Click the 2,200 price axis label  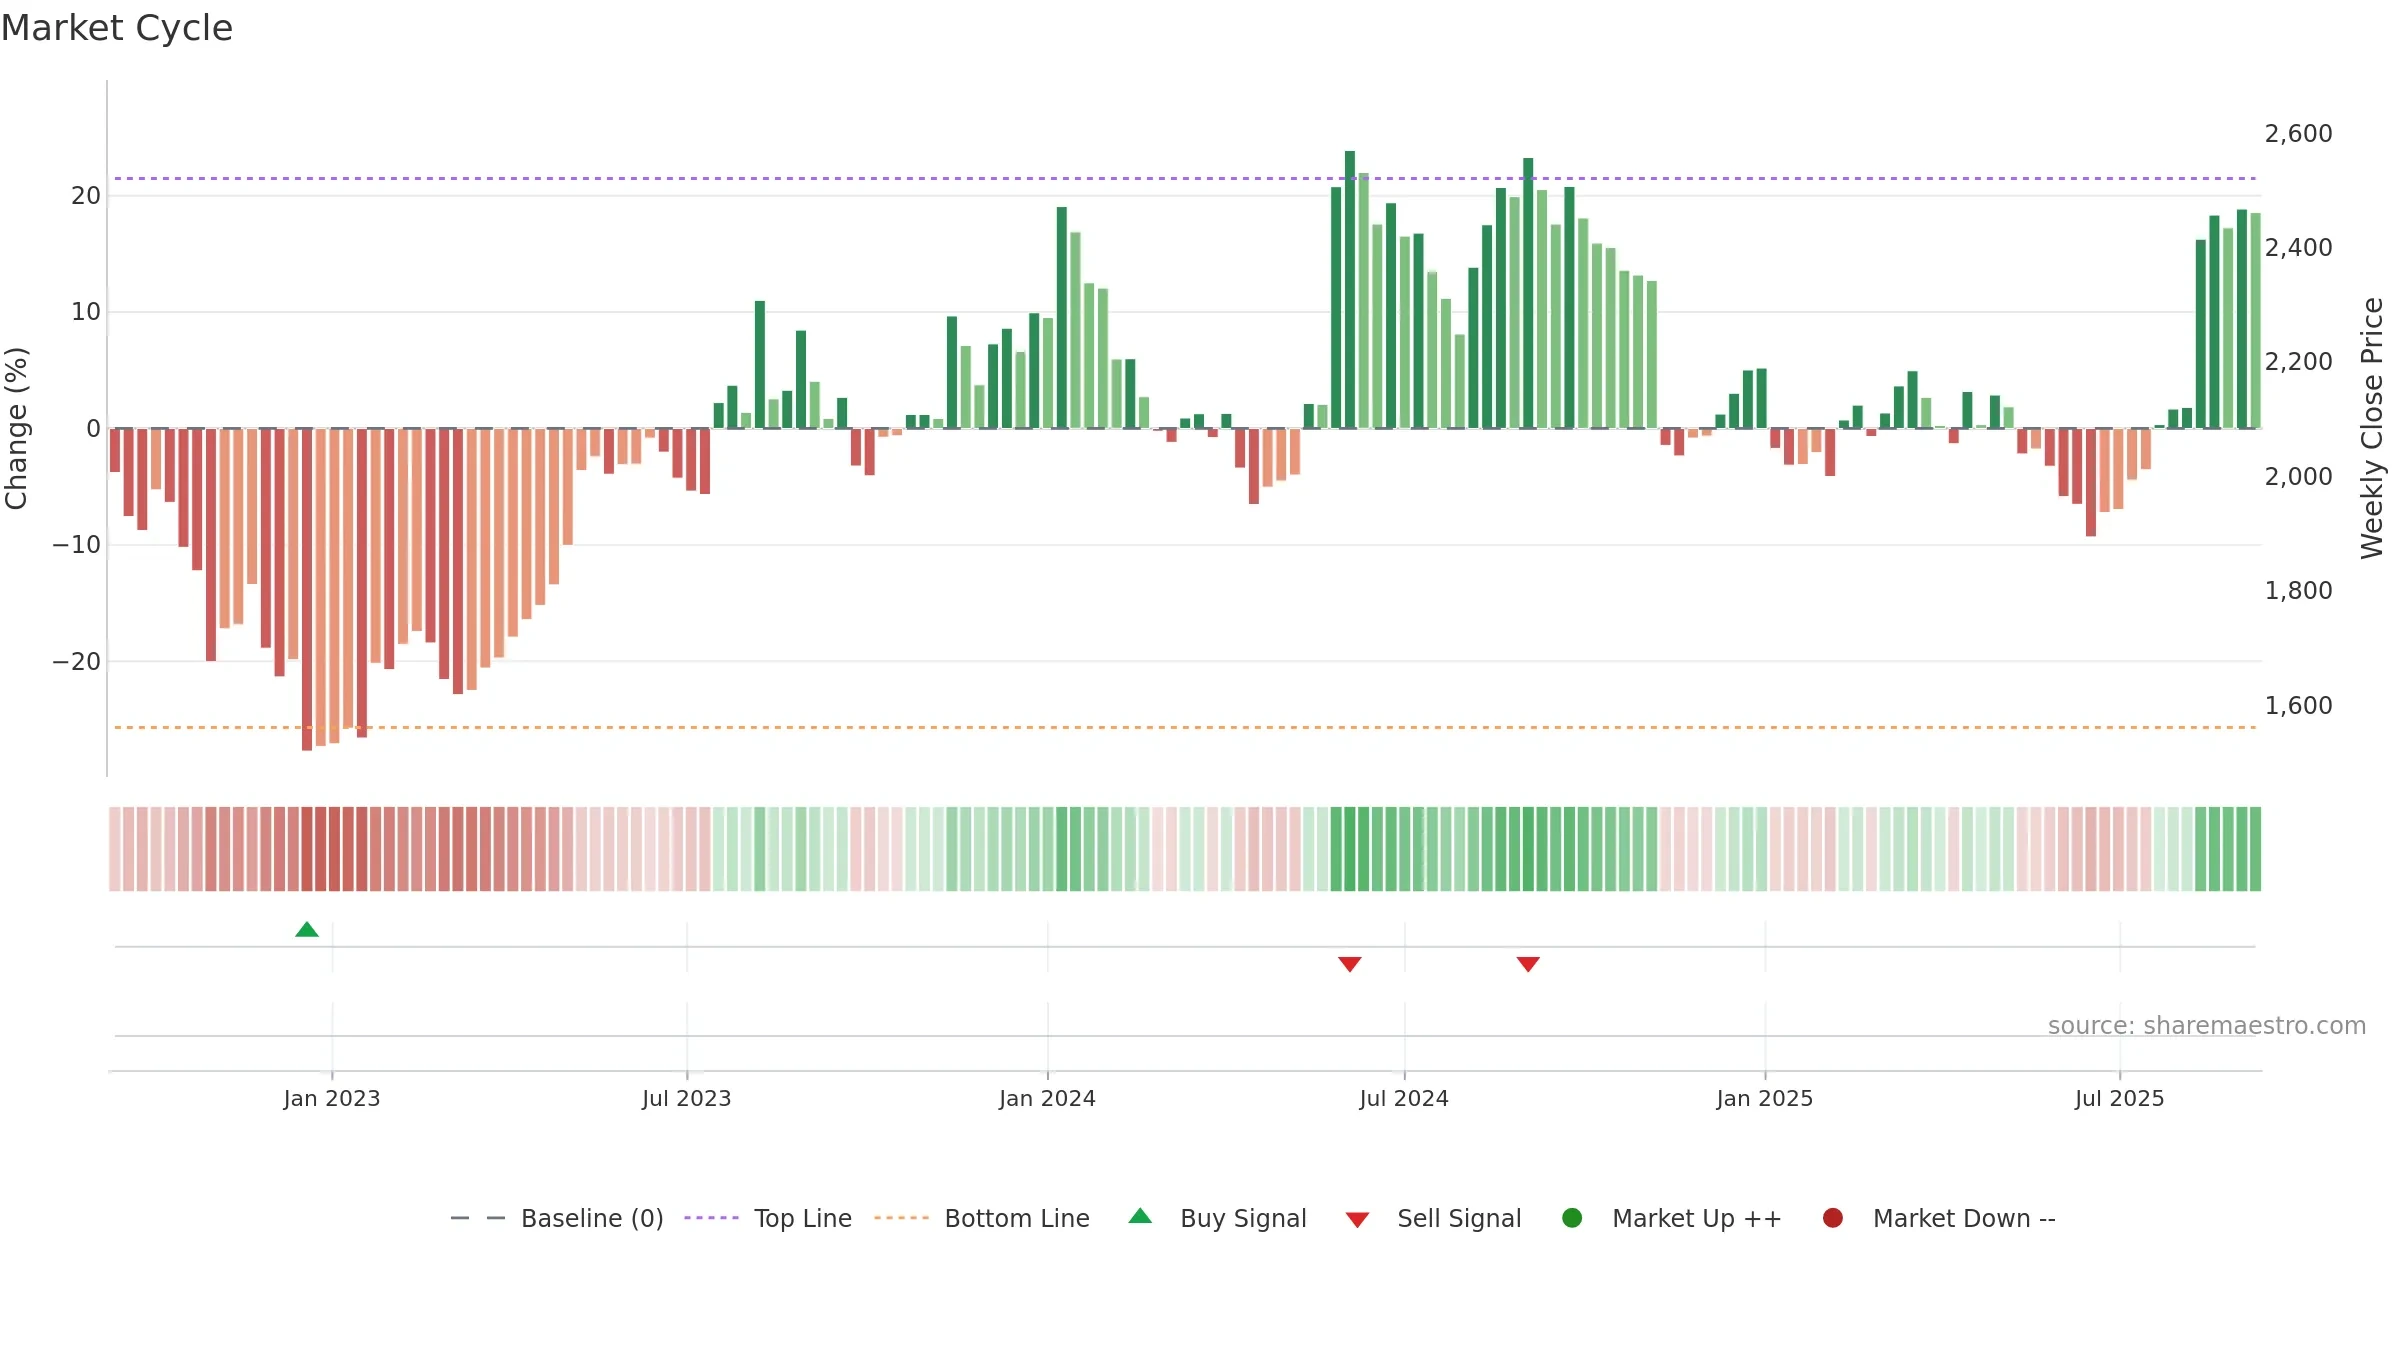click(x=2298, y=362)
